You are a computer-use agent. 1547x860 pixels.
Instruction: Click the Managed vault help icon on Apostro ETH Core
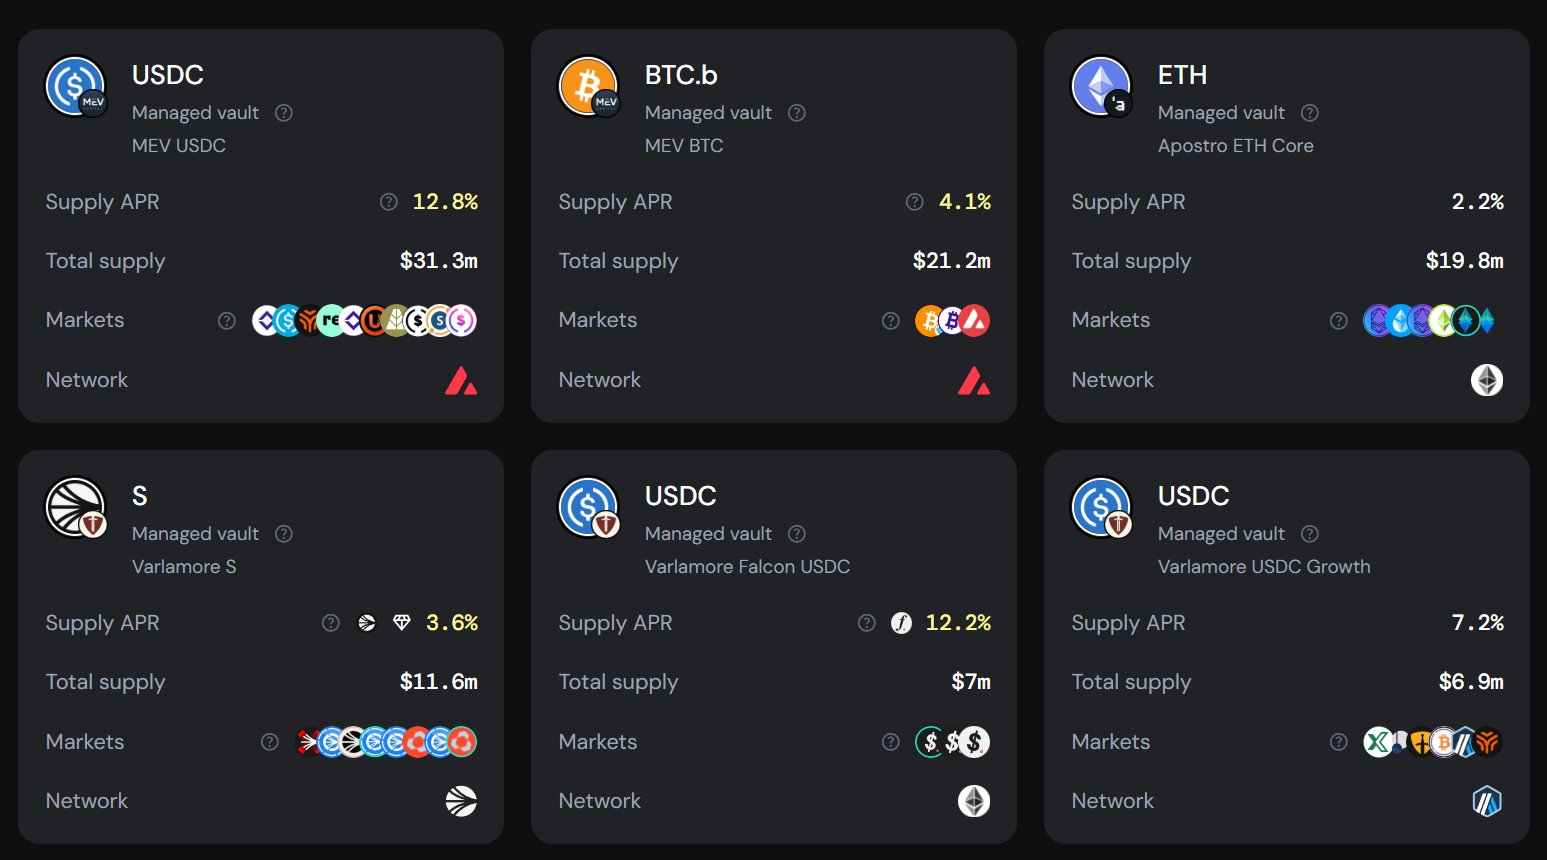[x=1309, y=113]
